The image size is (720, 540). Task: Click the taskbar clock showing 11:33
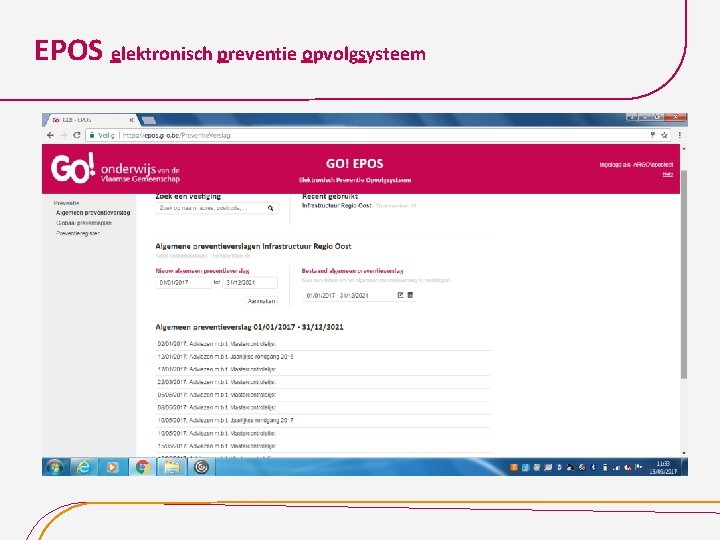click(663, 467)
